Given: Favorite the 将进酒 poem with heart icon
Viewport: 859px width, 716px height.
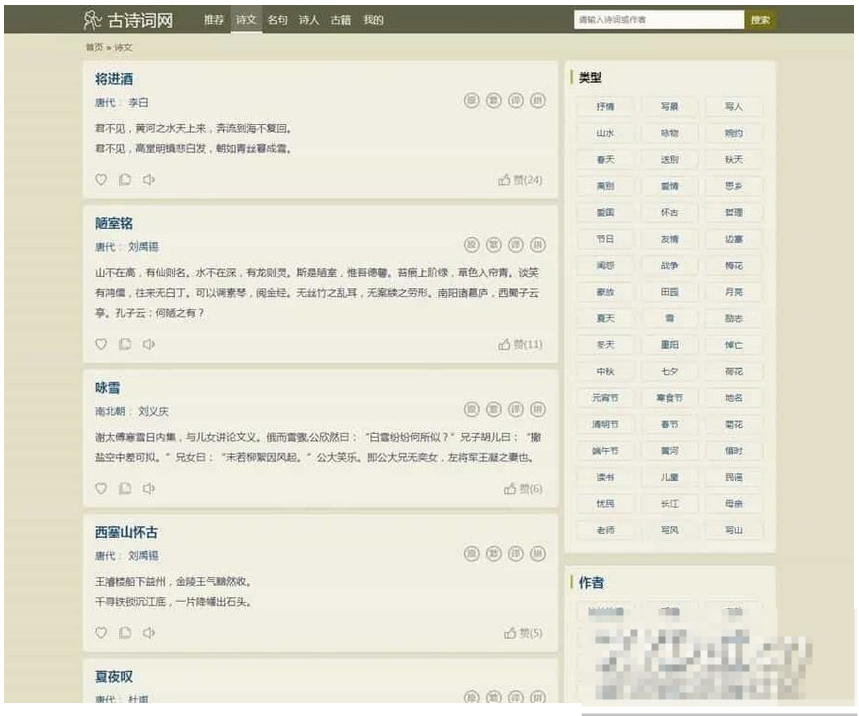Looking at the screenshot, I should (101, 180).
